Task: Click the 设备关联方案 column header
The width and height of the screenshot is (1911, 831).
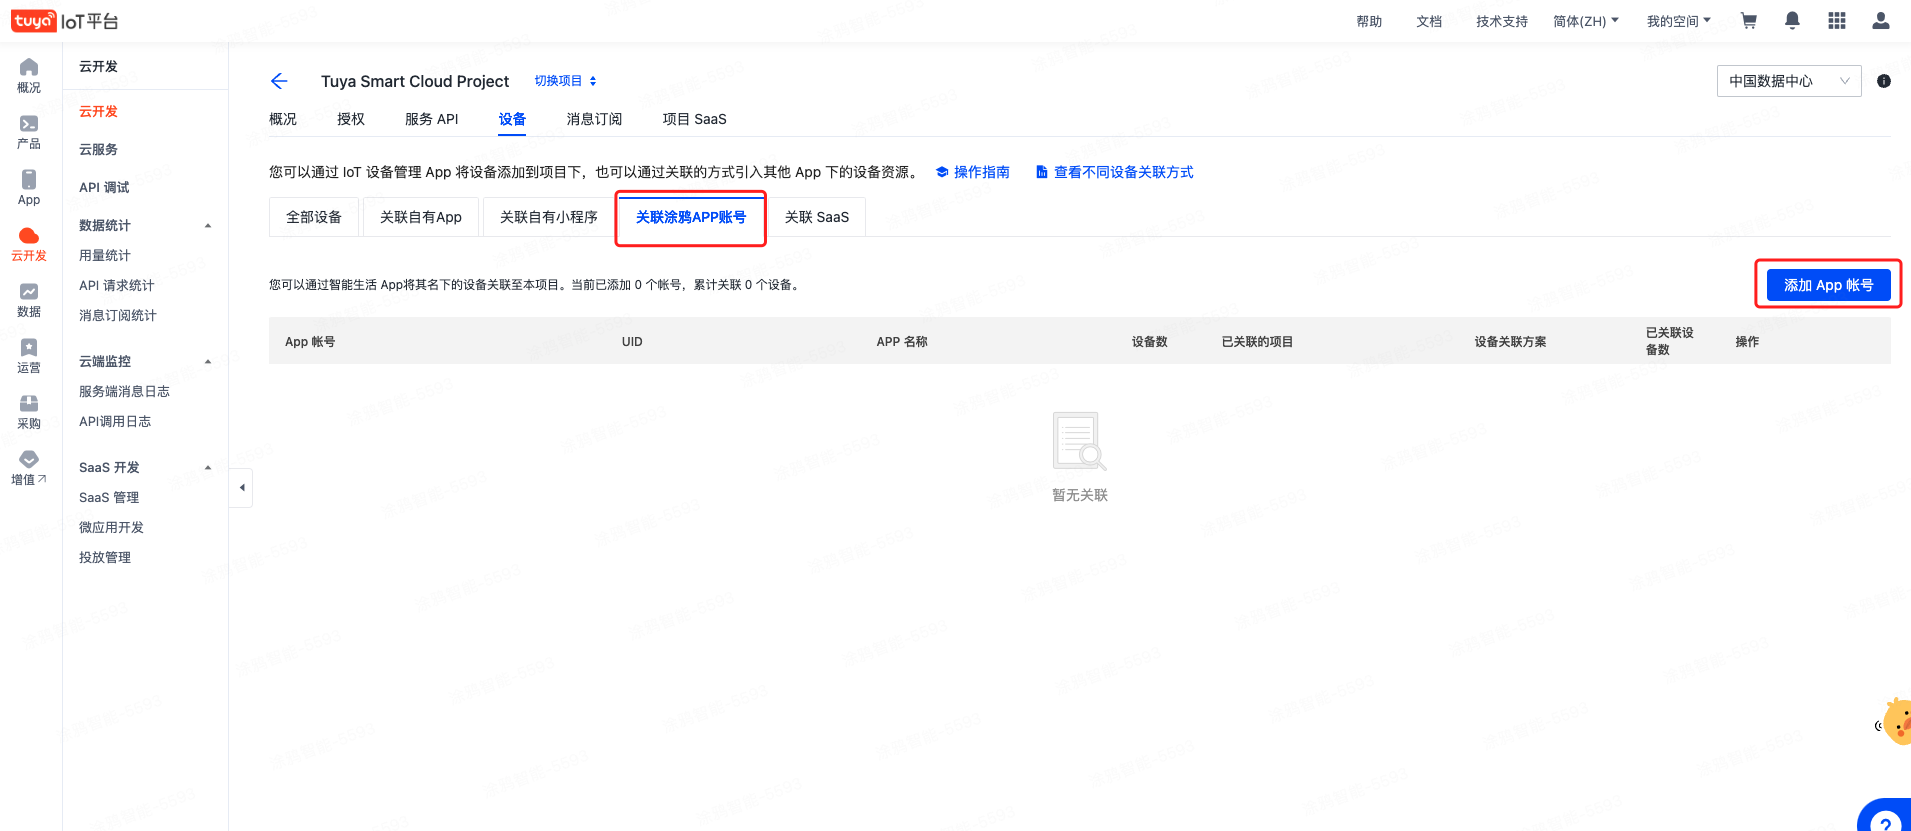Action: click(1510, 341)
